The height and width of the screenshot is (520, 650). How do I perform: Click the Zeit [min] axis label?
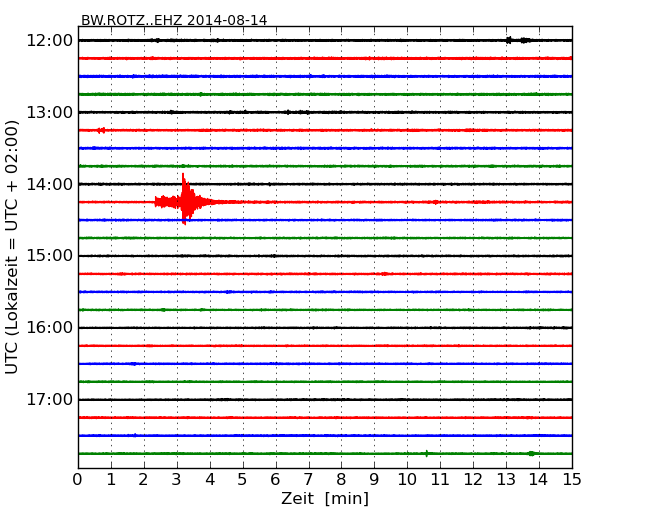click(x=325, y=498)
